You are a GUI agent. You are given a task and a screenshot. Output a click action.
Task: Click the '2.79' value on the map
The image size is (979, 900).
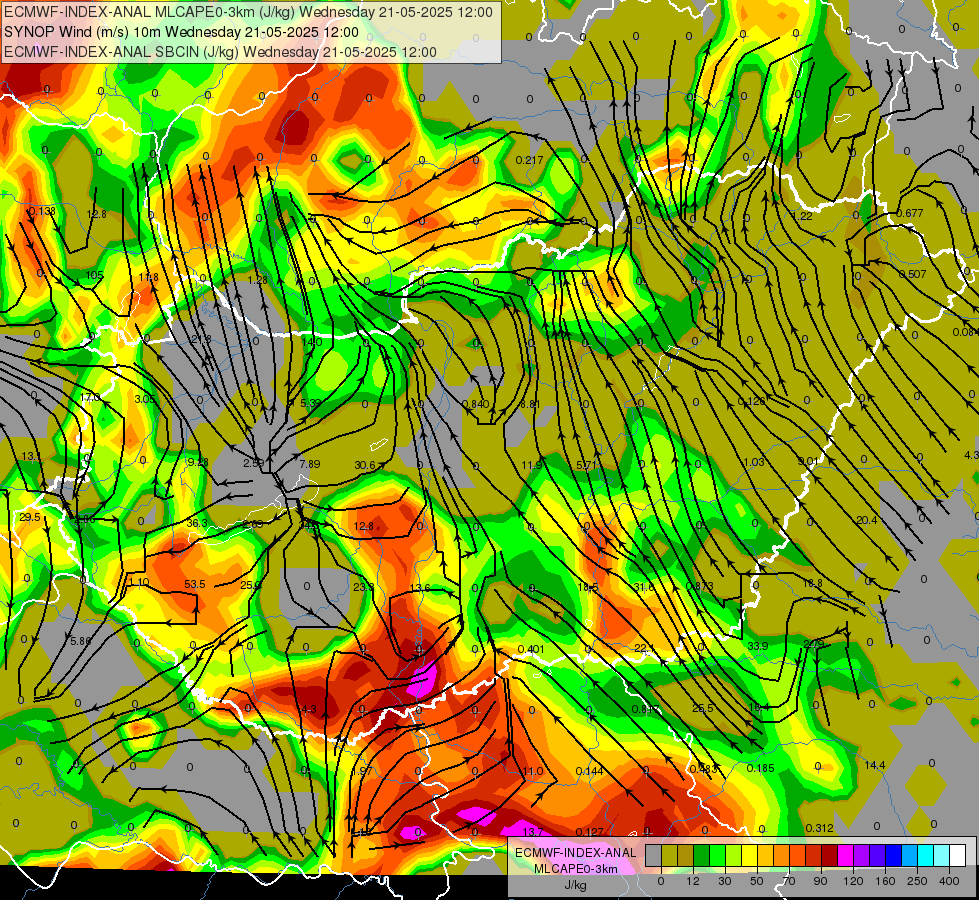click(x=814, y=644)
